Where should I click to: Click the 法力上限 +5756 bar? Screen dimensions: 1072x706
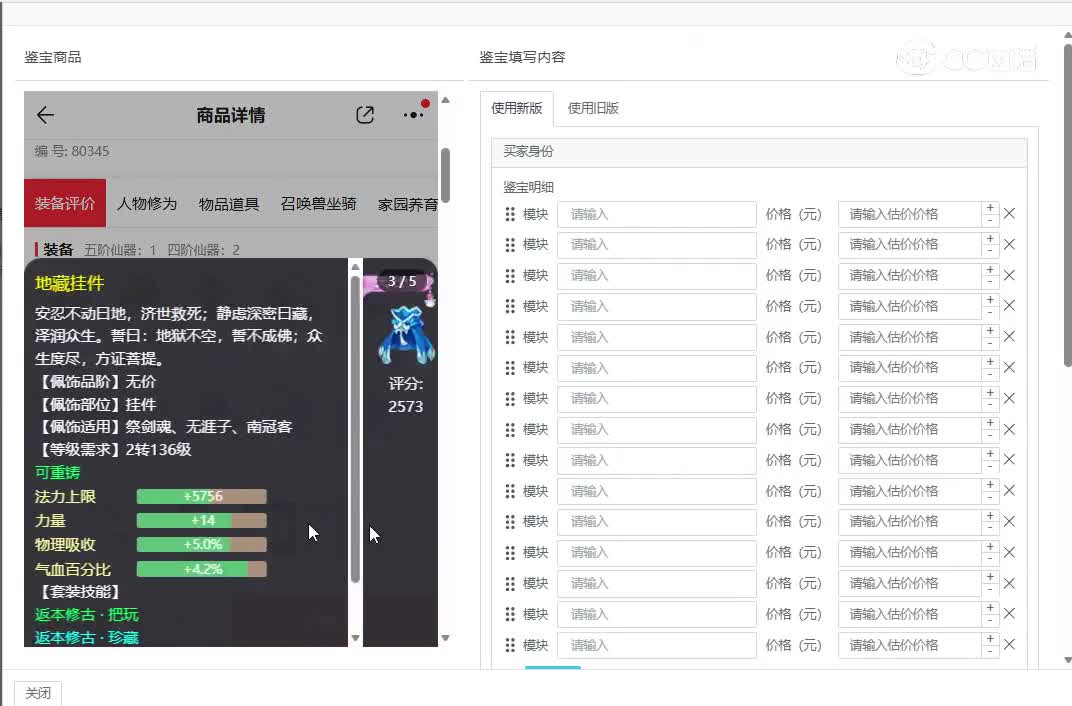point(202,496)
